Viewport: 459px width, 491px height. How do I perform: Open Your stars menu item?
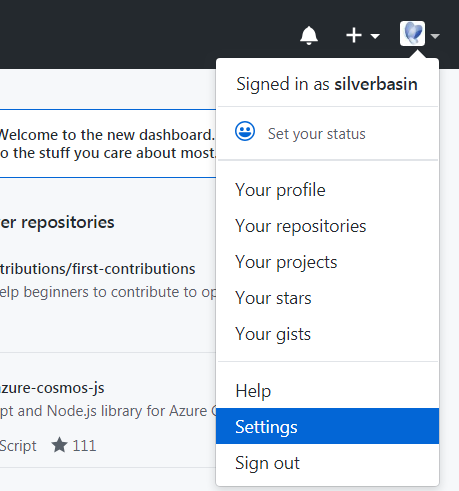click(327, 298)
